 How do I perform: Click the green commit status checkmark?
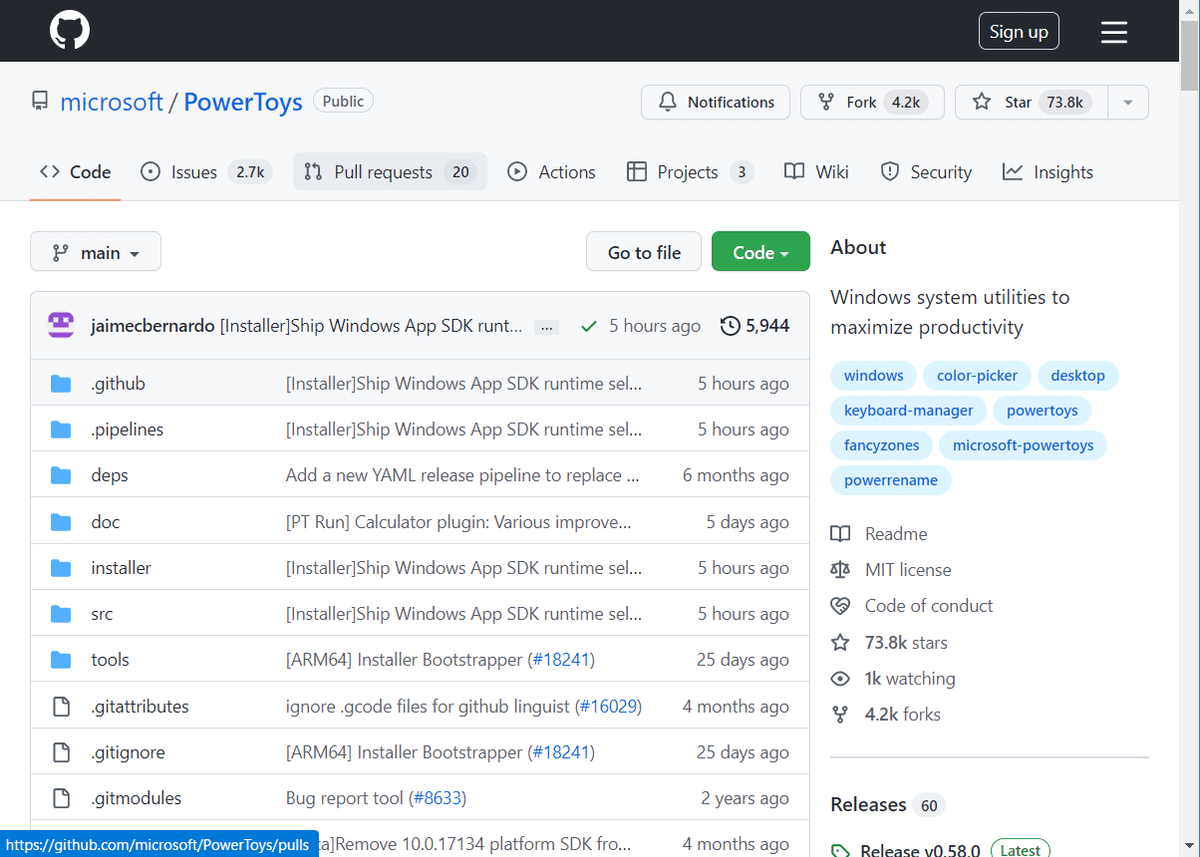[589, 326]
